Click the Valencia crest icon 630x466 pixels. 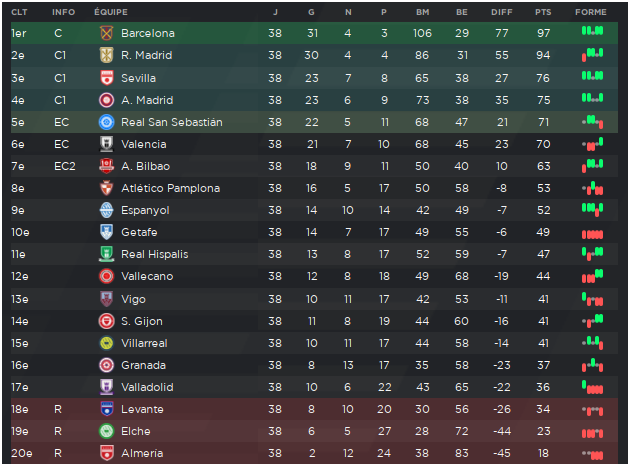pos(106,144)
